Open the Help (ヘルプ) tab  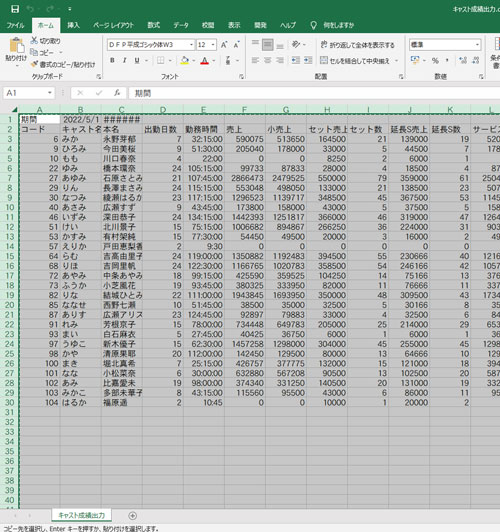[x=288, y=25]
